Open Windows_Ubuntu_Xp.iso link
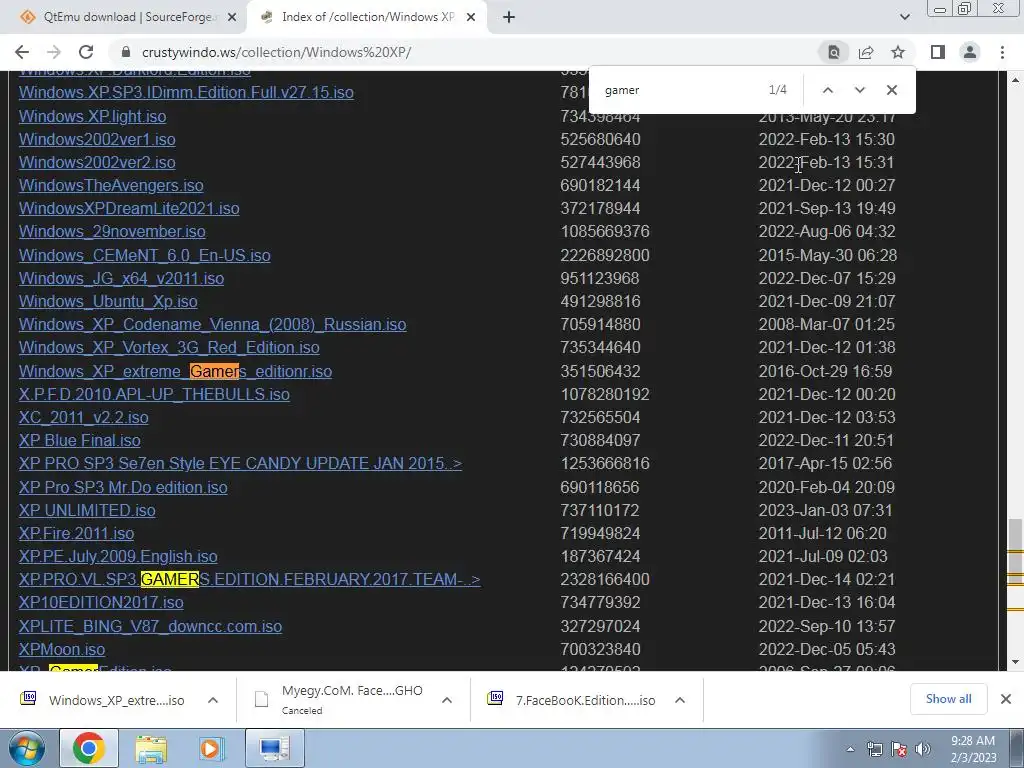Screen dimensions: 1024x768 [108, 301]
